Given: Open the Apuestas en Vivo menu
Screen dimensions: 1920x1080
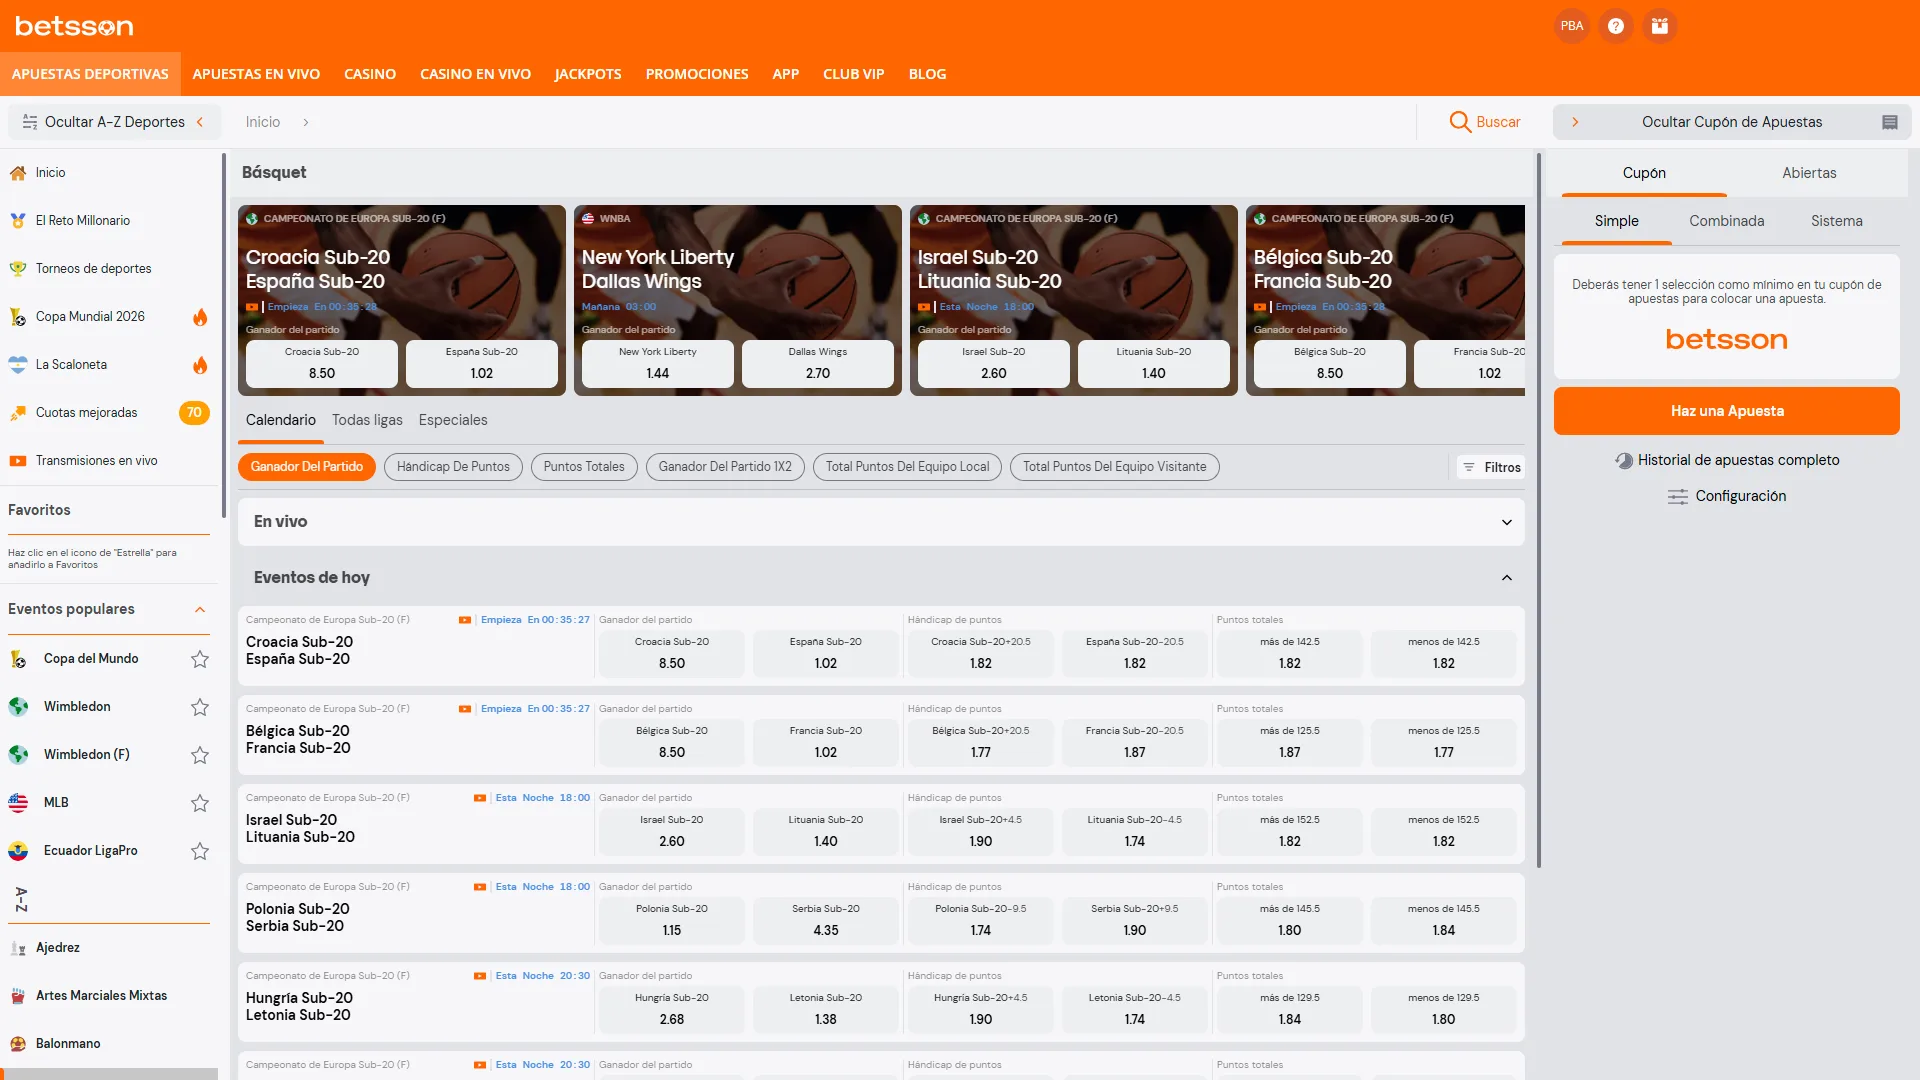Looking at the screenshot, I should [256, 74].
